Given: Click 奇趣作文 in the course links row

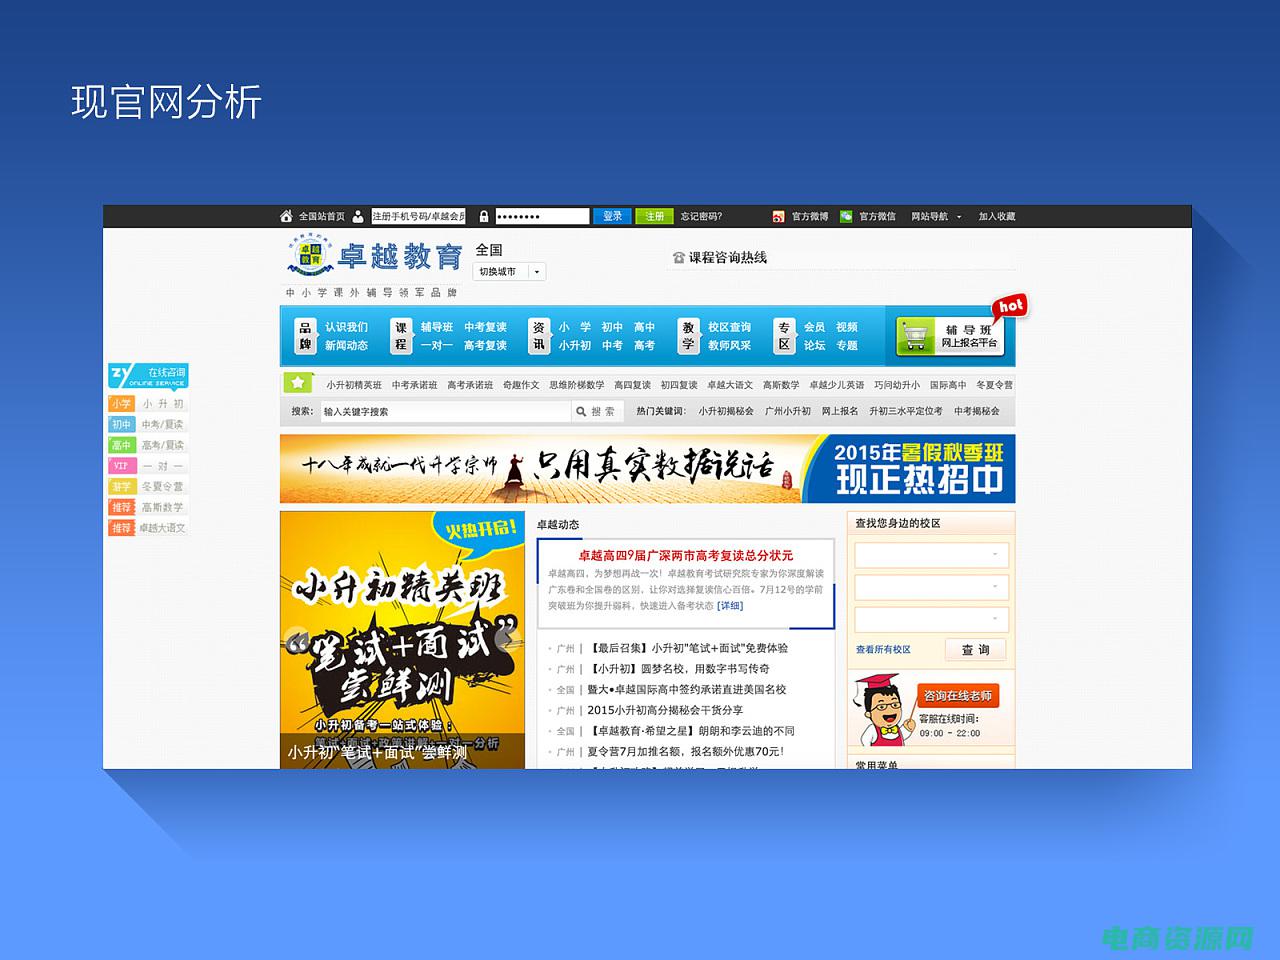Looking at the screenshot, I should [521, 385].
